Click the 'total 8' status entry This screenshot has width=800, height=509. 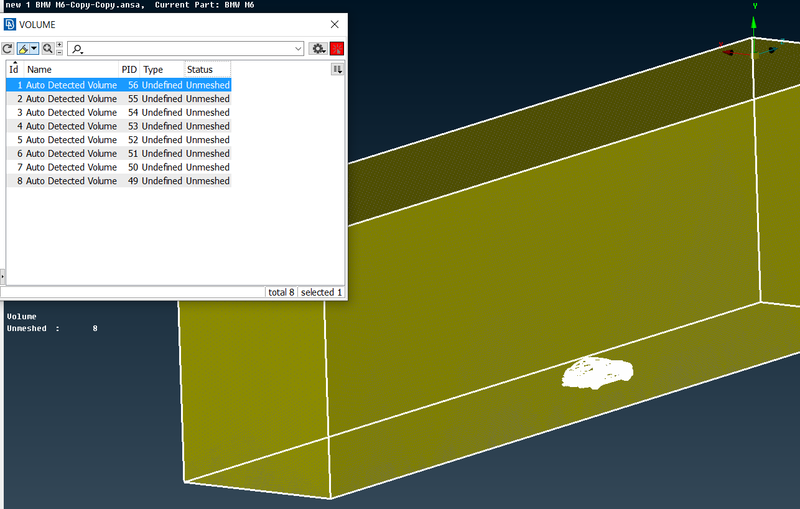click(281, 292)
